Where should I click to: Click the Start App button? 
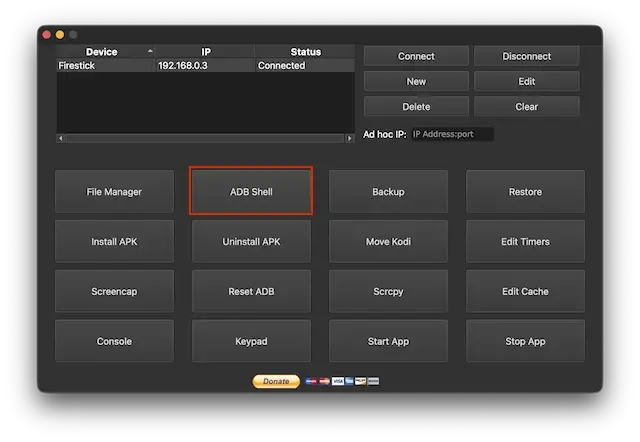(x=388, y=341)
